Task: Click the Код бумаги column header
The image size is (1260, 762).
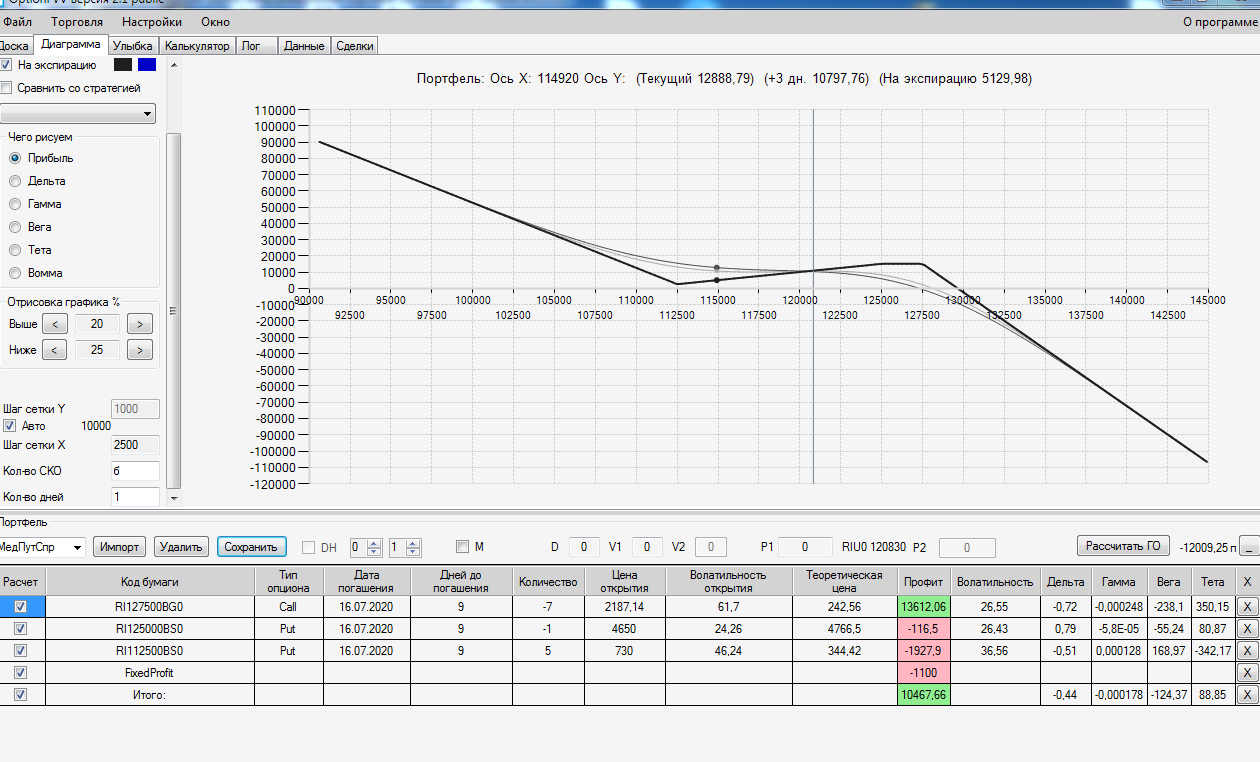Action: click(150, 581)
